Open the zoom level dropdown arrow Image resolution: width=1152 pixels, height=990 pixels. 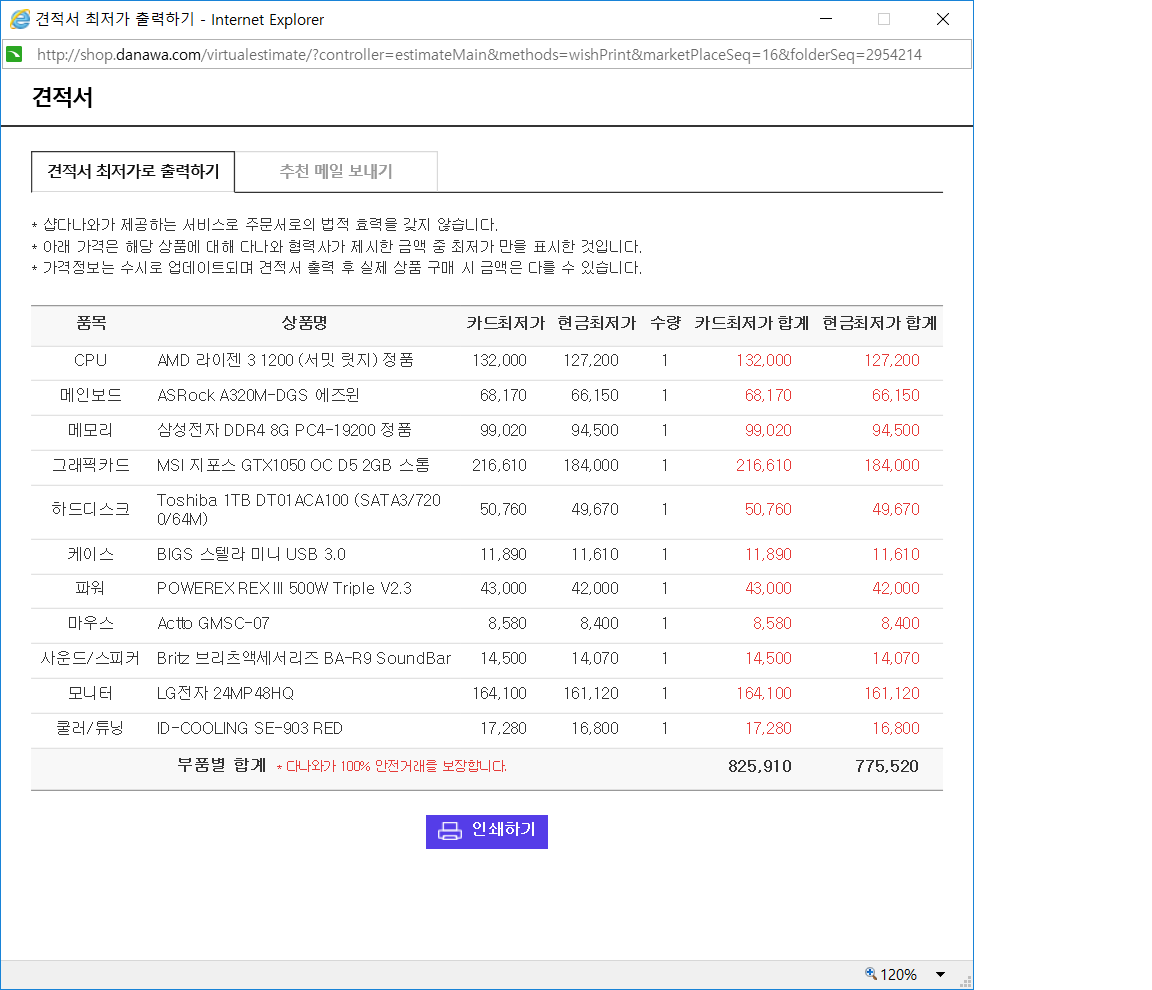pyautogui.click(x=940, y=975)
